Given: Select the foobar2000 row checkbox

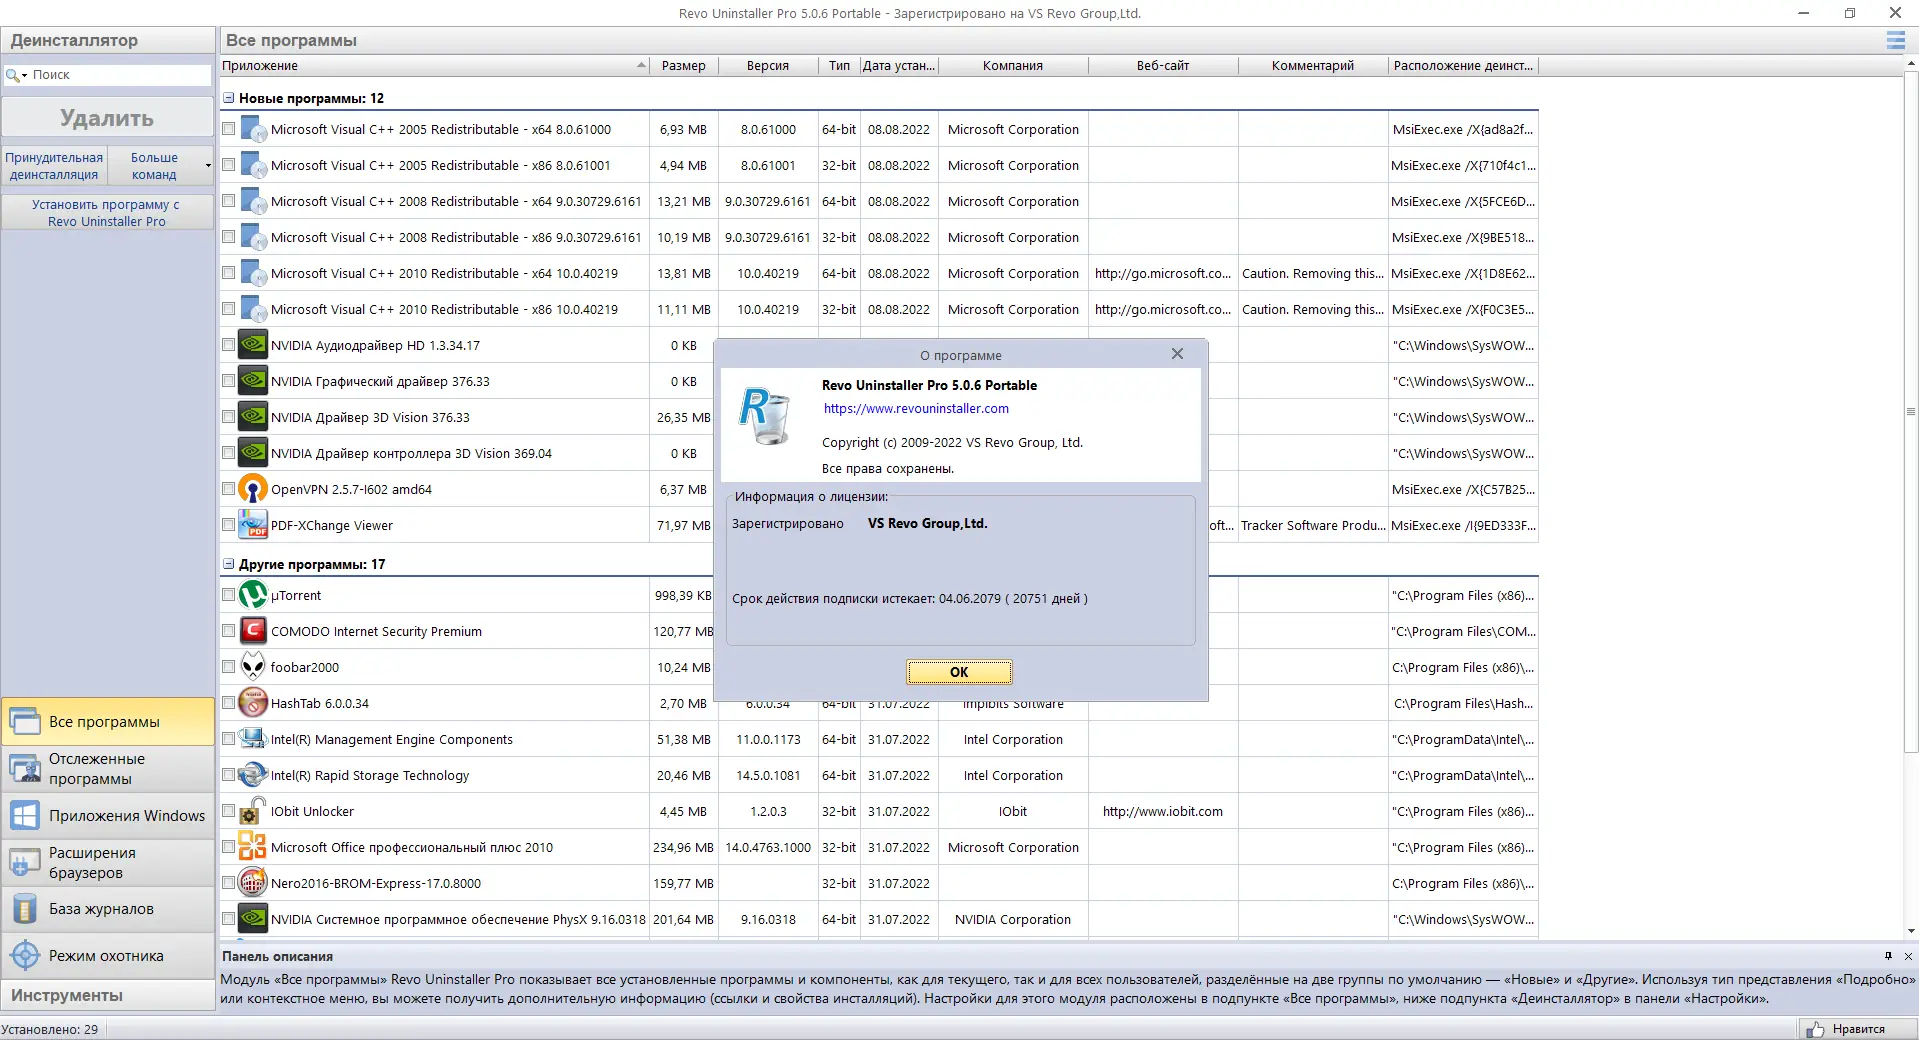Looking at the screenshot, I should [229, 667].
